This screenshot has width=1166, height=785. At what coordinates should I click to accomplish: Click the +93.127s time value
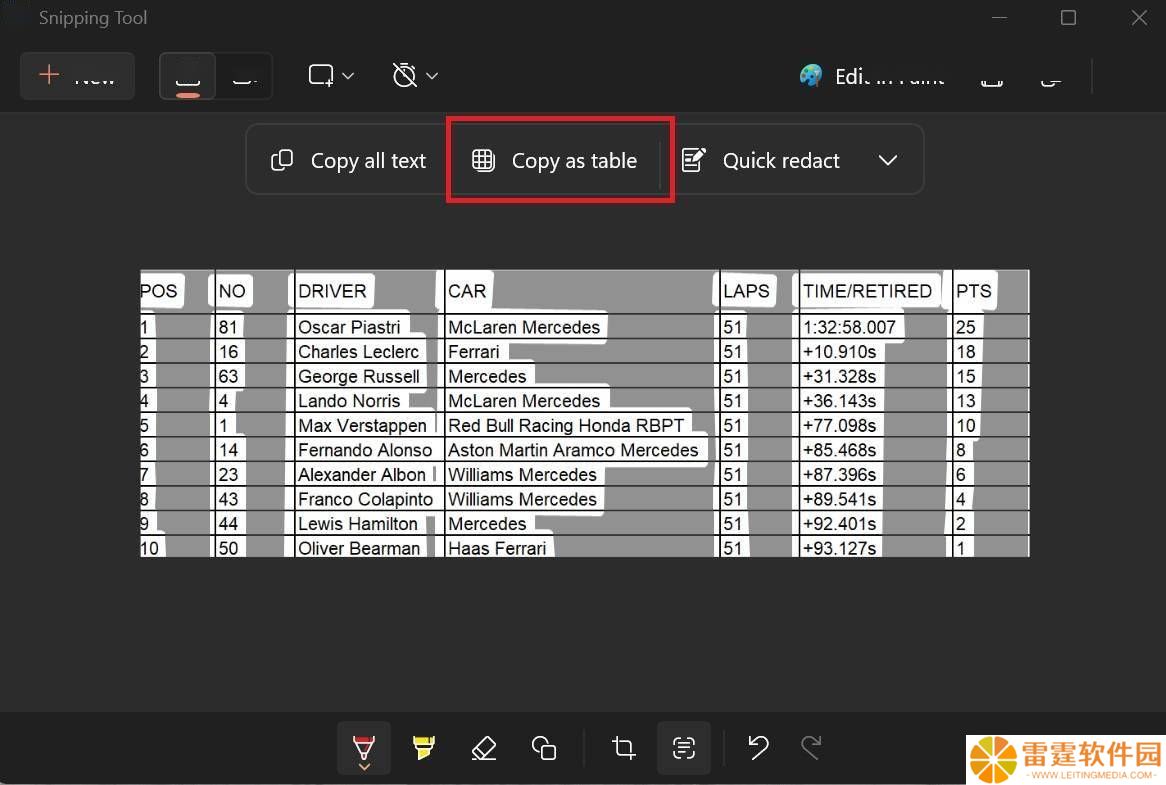coord(840,548)
